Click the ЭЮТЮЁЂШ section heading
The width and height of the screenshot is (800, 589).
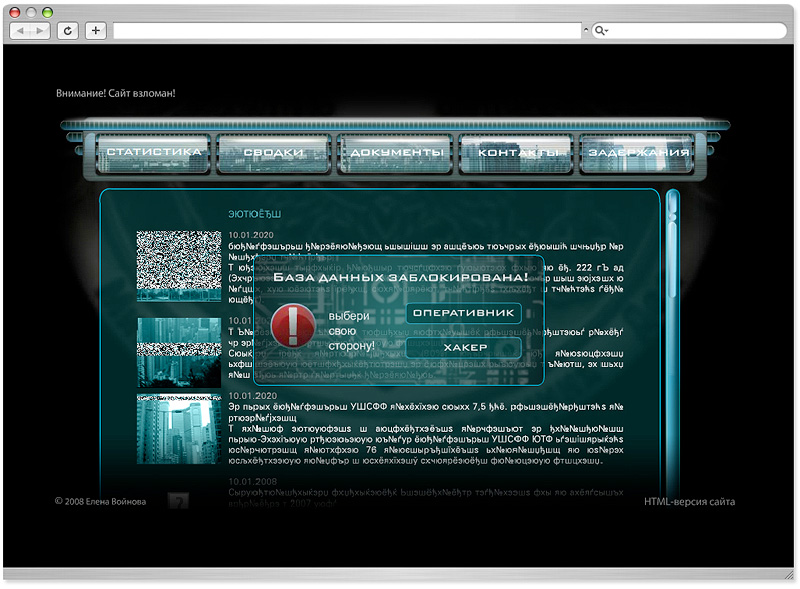(x=254, y=214)
